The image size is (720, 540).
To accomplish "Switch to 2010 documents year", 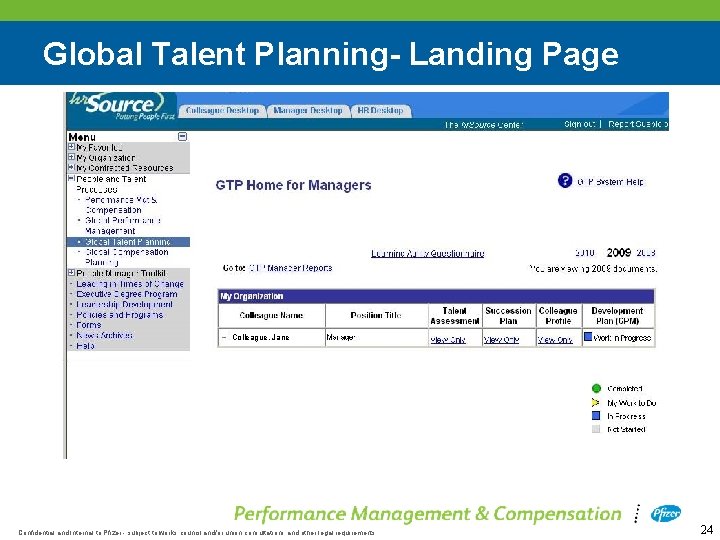I will coord(585,253).
